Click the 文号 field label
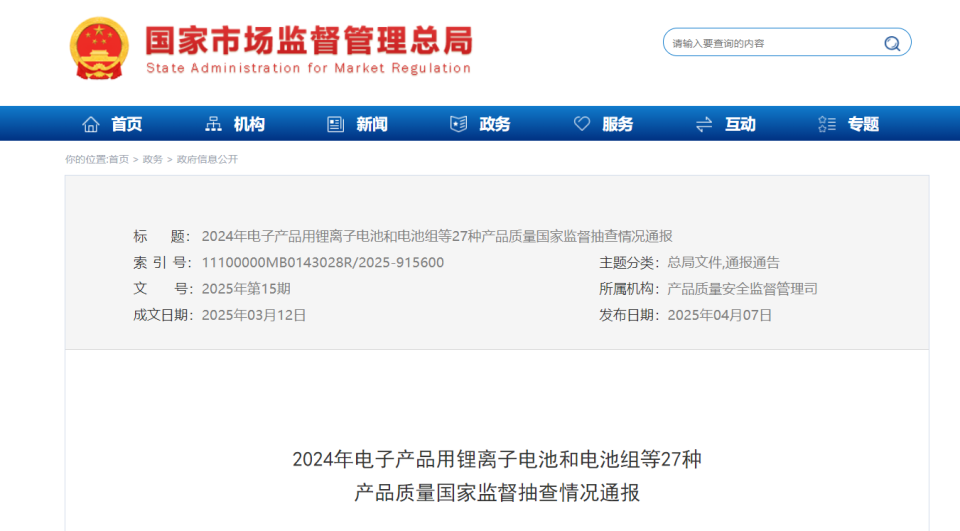960x531 pixels. coord(162,289)
